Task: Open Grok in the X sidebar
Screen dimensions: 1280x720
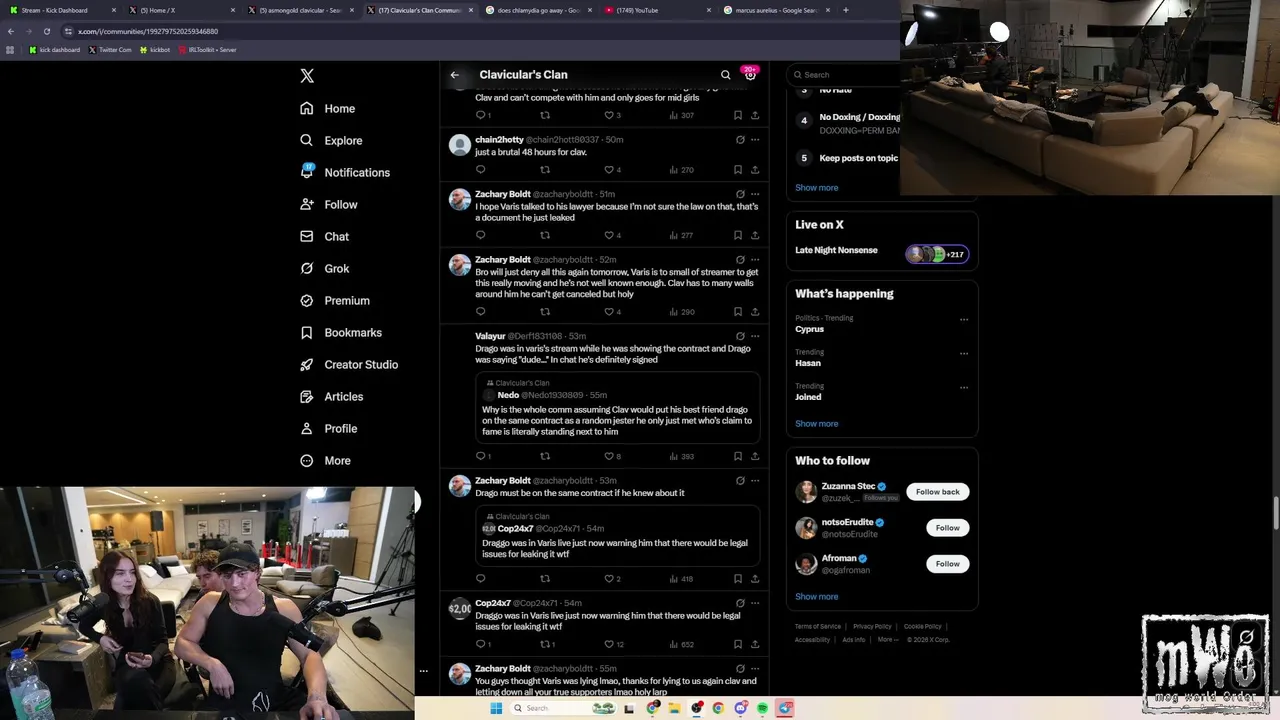Action: click(324, 268)
